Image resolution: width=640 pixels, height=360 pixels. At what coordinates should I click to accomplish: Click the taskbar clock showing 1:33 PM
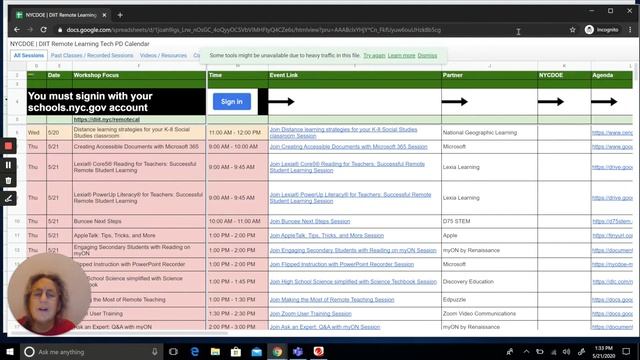click(x=603, y=351)
